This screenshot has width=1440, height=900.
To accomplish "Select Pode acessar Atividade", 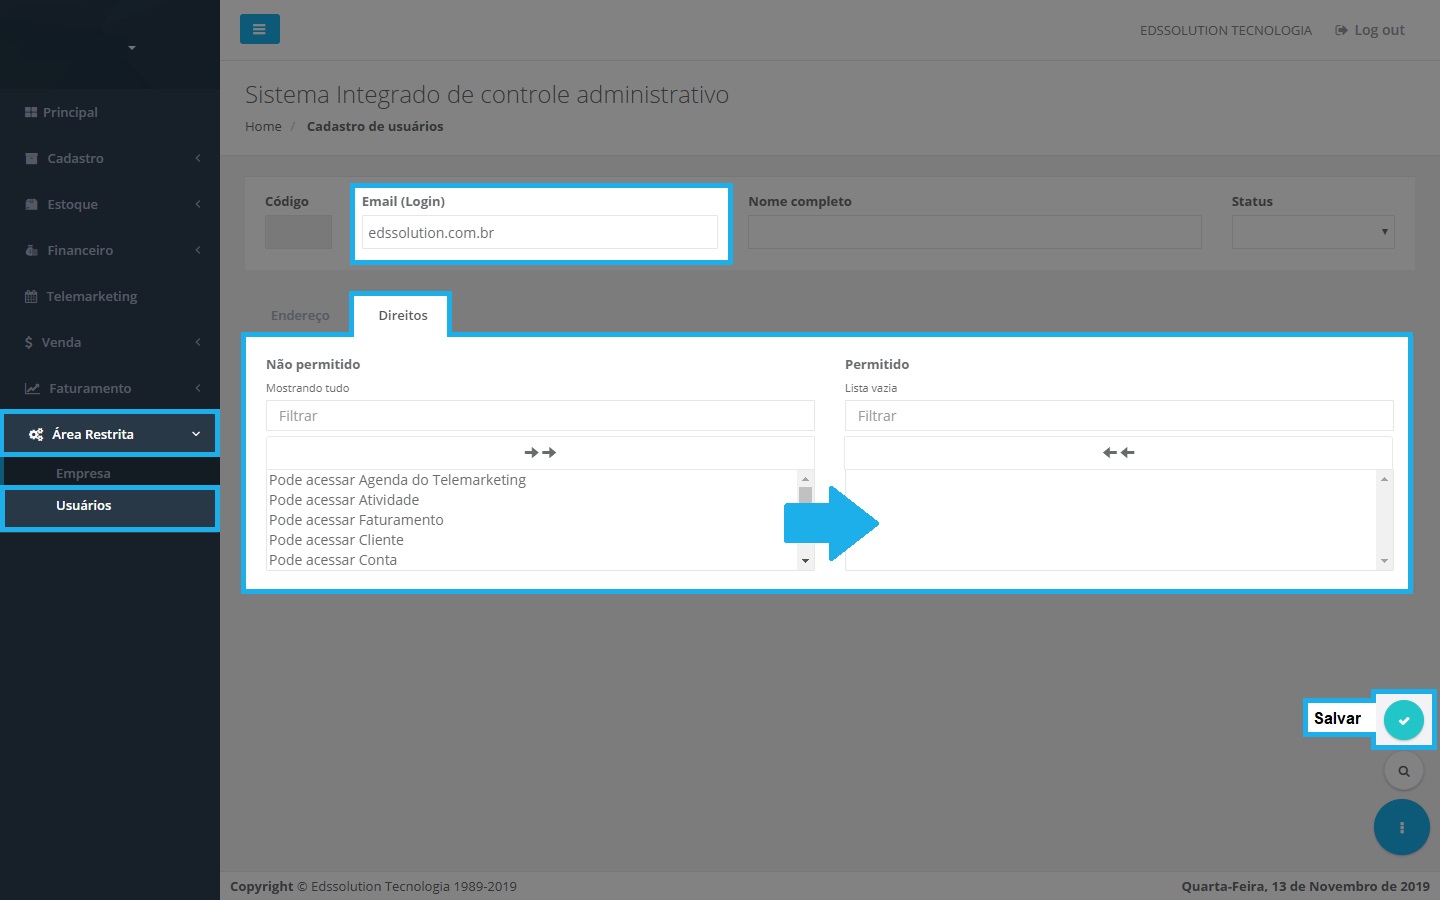I will (344, 500).
